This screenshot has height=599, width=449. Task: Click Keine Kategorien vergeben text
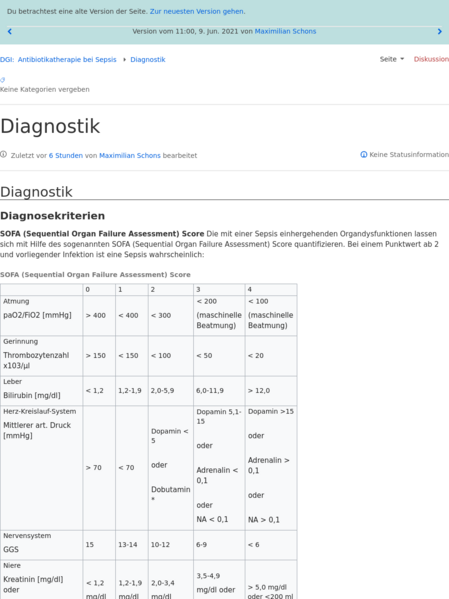(x=45, y=89)
